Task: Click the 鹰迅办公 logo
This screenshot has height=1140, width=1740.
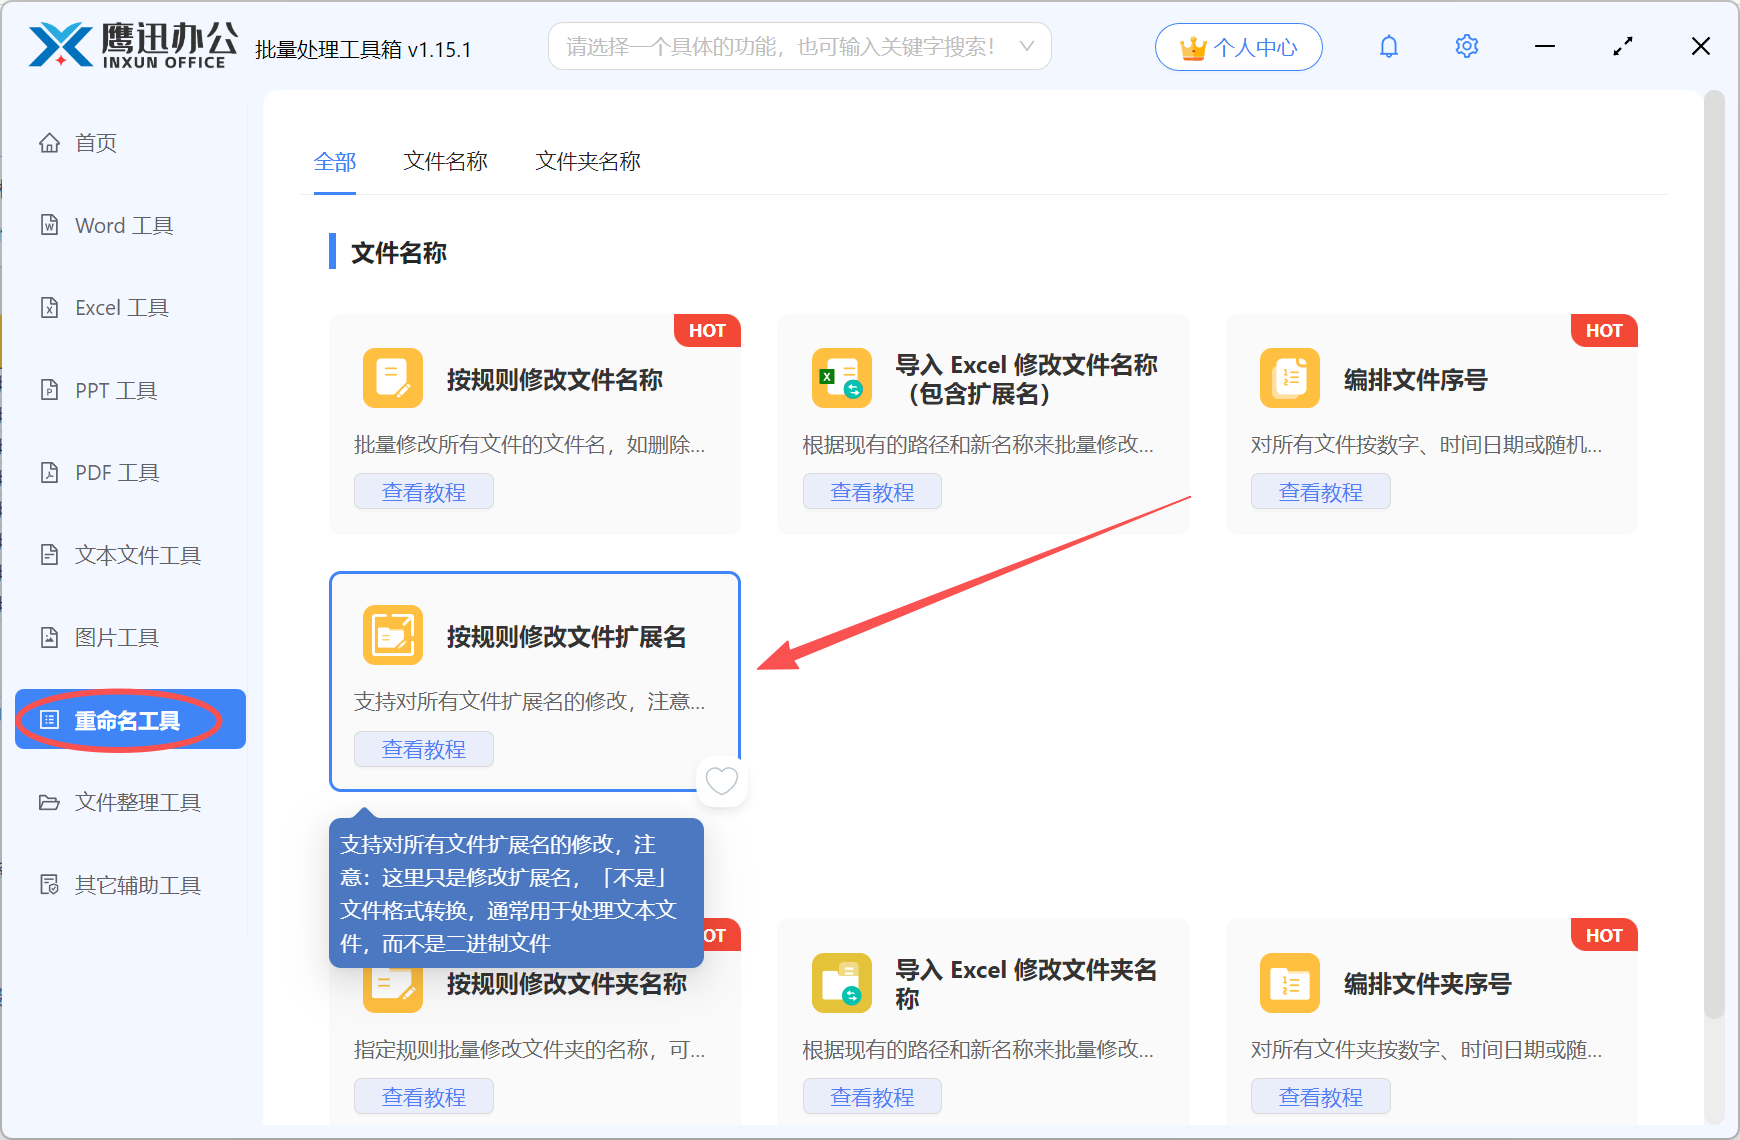Action: (x=133, y=46)
